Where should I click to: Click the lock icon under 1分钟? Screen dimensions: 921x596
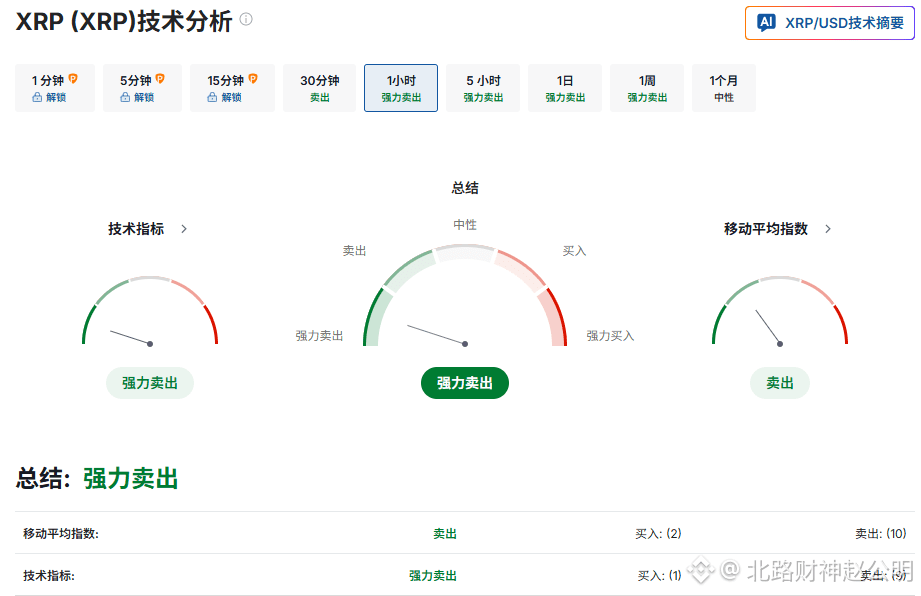(x=37, y=97)
